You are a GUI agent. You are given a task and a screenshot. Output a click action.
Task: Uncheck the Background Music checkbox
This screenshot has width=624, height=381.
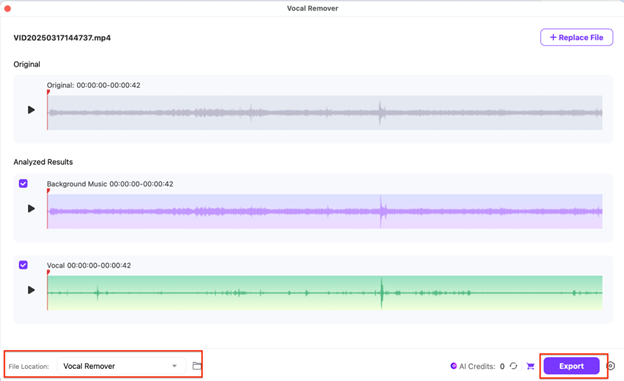pyautogui.click(x=23, y=184)
